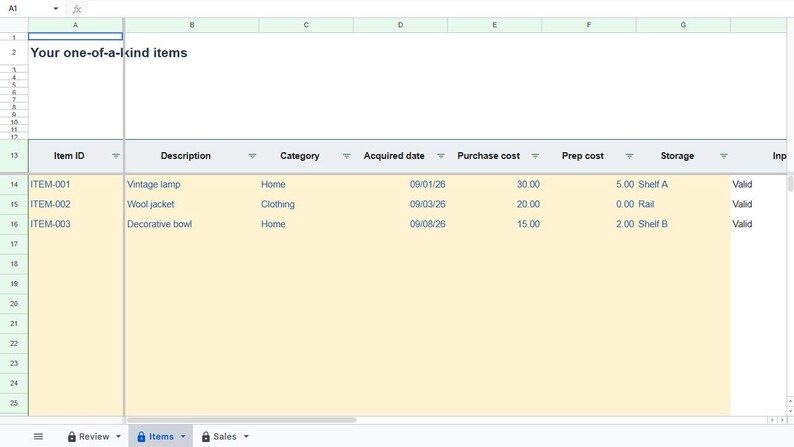Select column B header

coord(192,25)
